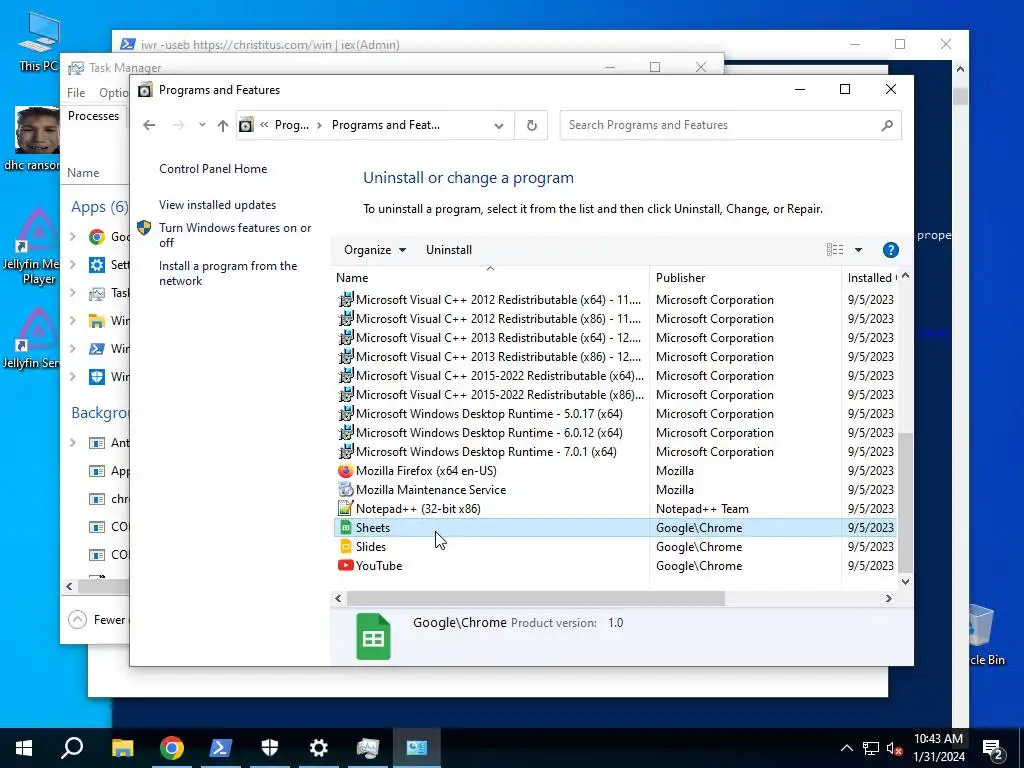Select the Notepad++ (32-bit x86) row text
1024x768 pixels.
pyautogui.click(x=418, y=509)
